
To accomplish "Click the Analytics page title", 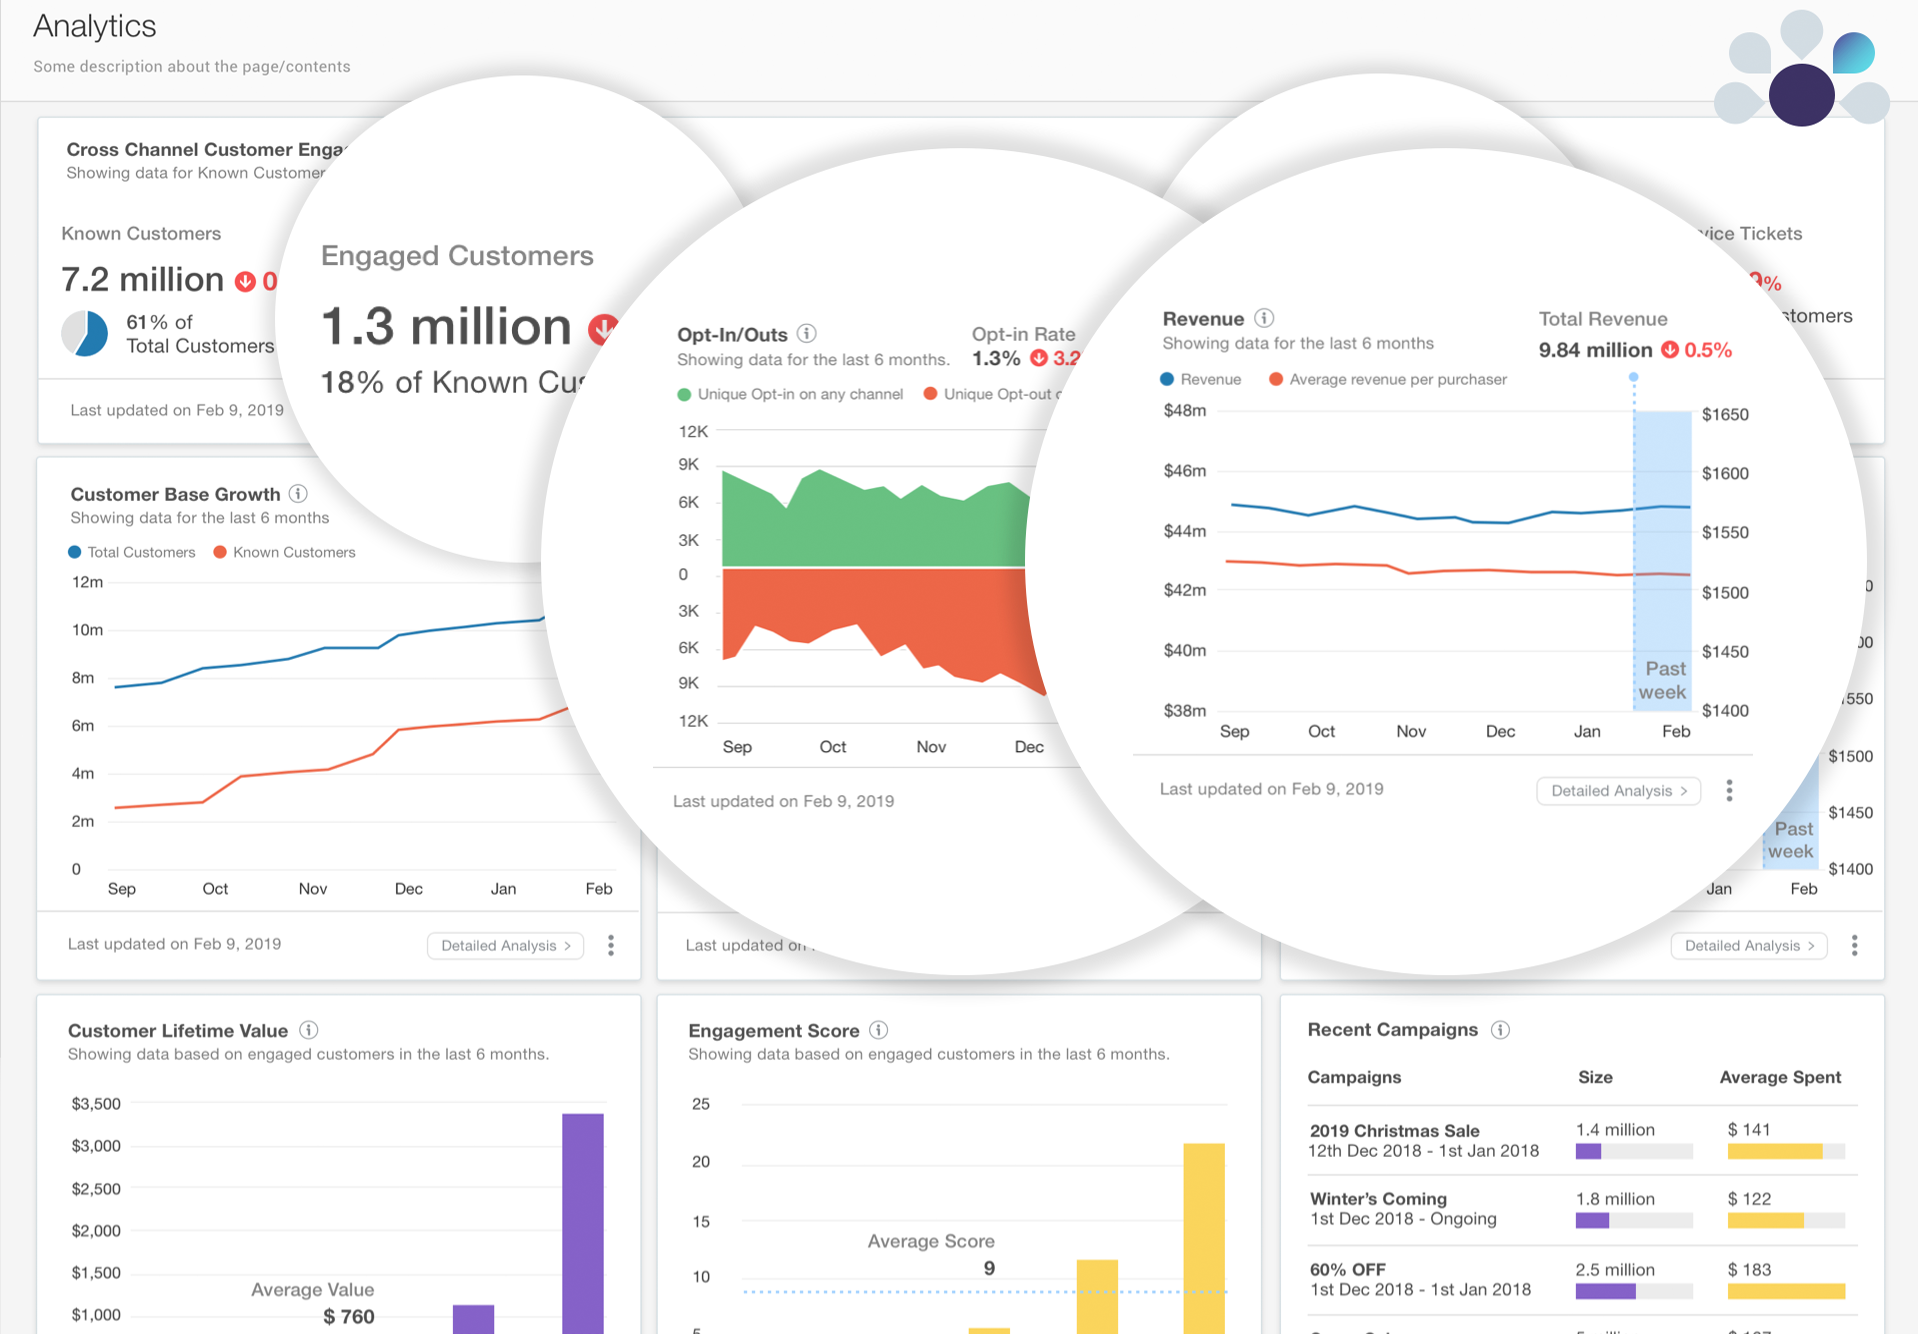I will click(95, 26).
